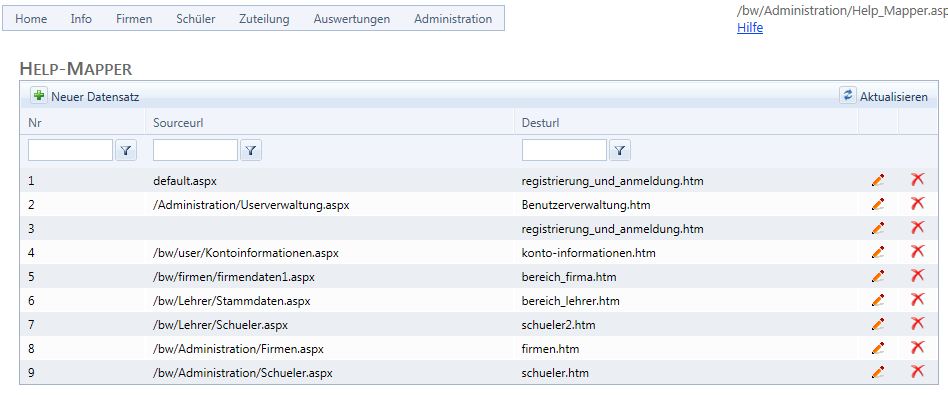Click the Aktualisieren label
This screenshot has height=395, width=948.
click(894, 97)
